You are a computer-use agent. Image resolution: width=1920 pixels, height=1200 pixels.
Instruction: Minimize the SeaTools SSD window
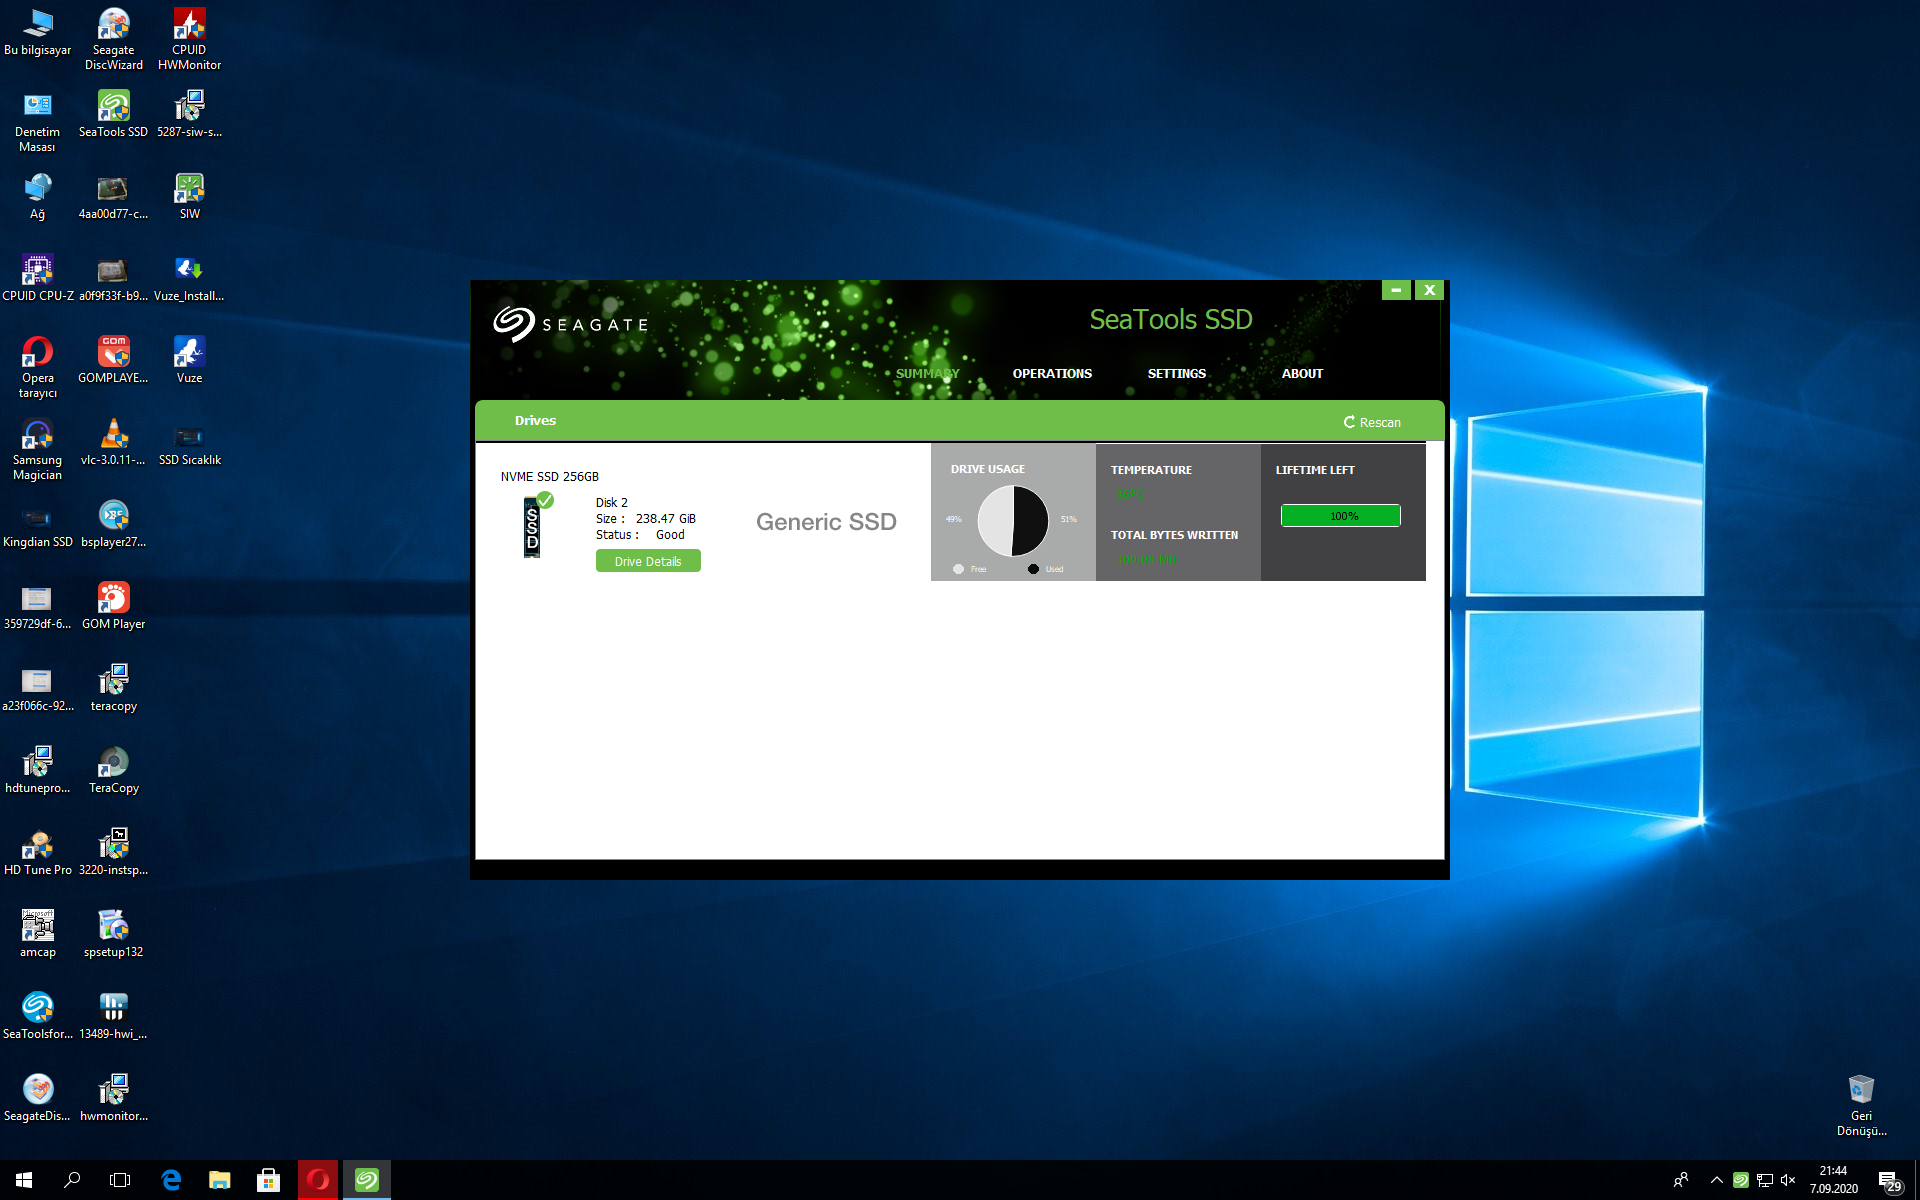[1396, 290]
